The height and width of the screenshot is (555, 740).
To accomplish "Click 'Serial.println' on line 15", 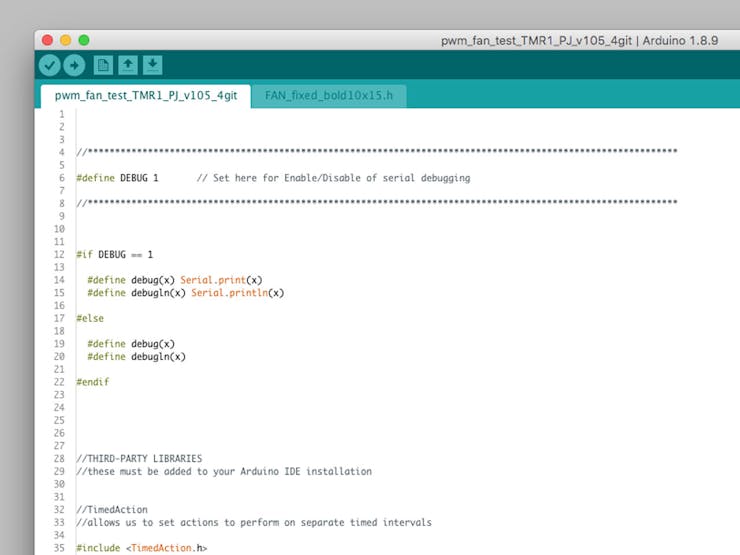I will [x=229, y=293].
